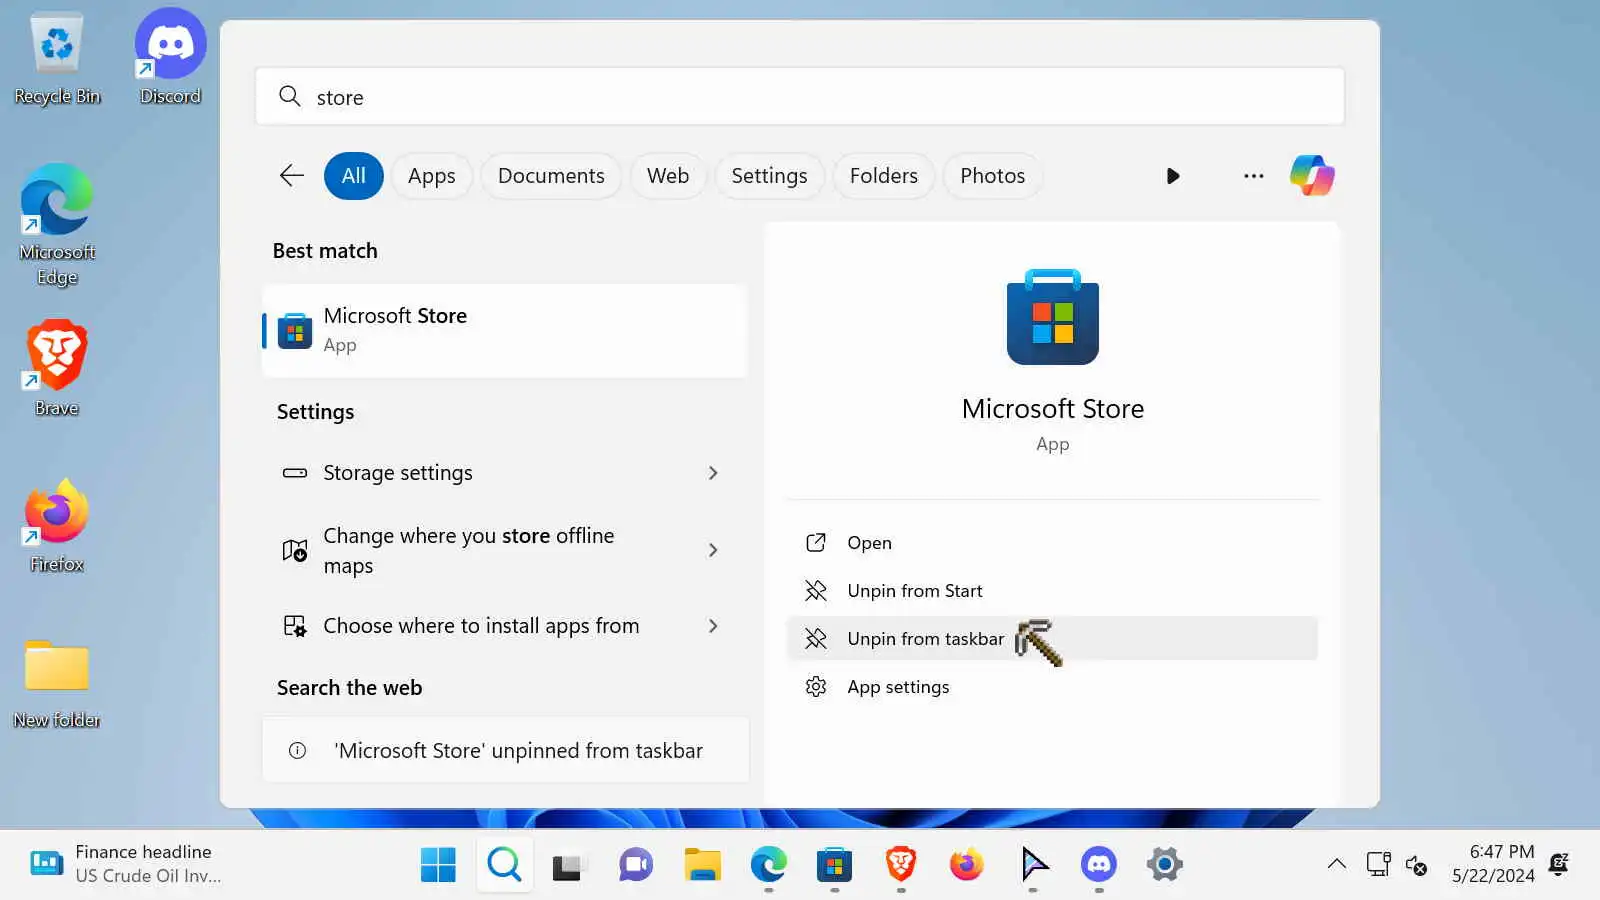The width and height of the screenshot is (1600, 900).
Task: Open App settings for Microsoft Store
Action: coord(1052,687)
